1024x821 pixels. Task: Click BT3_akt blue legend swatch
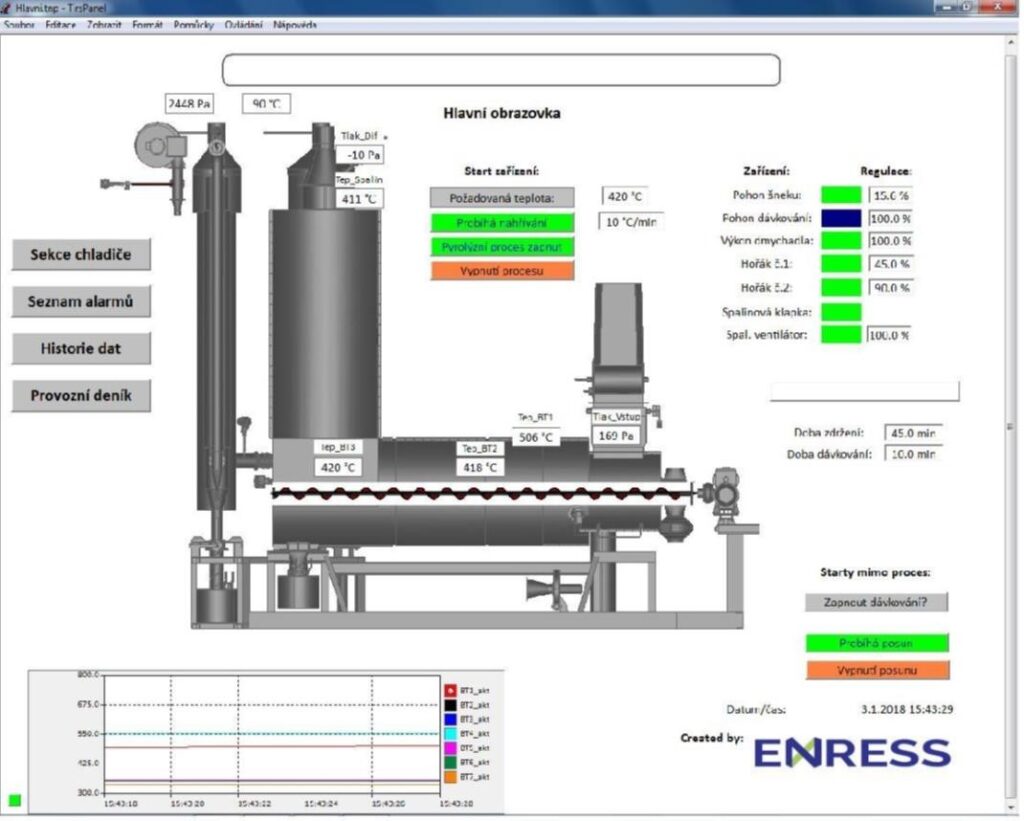tap(450, 719)
